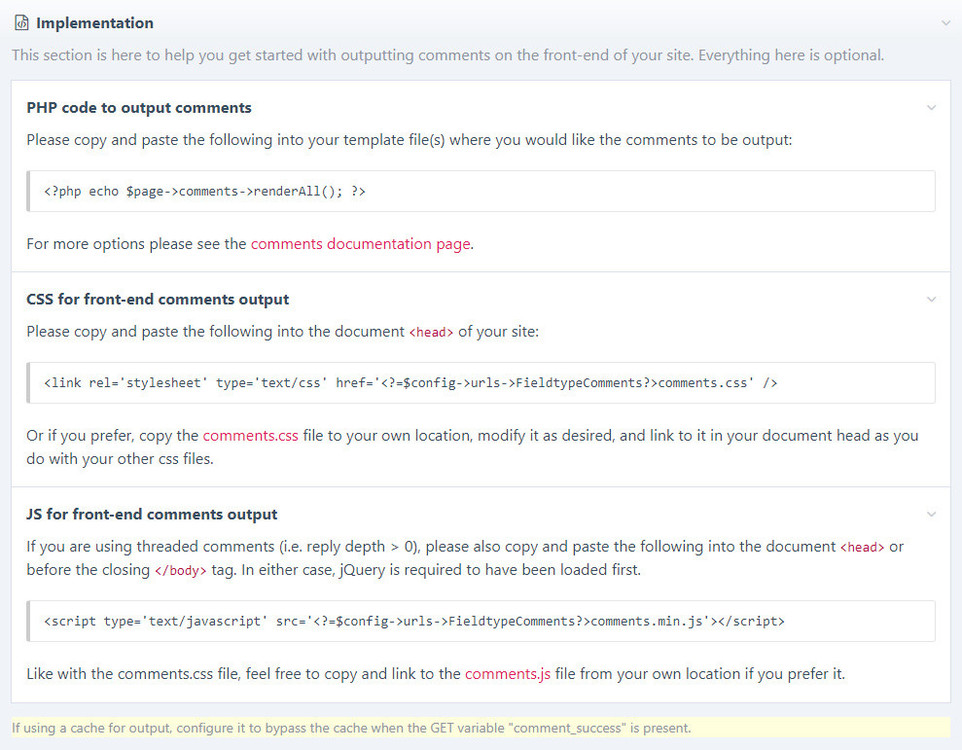Viewport: 962px width, 750px height.
Task: Click the <head> tag in JS instructions
Action: [x=862, y=547]
